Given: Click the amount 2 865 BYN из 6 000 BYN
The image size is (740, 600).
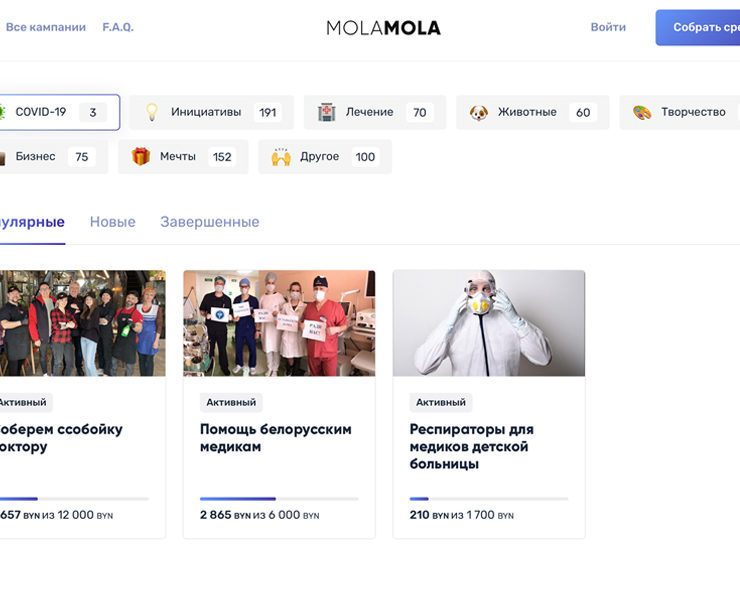Looking at the screenshot, I should click(x=260, y=515).
